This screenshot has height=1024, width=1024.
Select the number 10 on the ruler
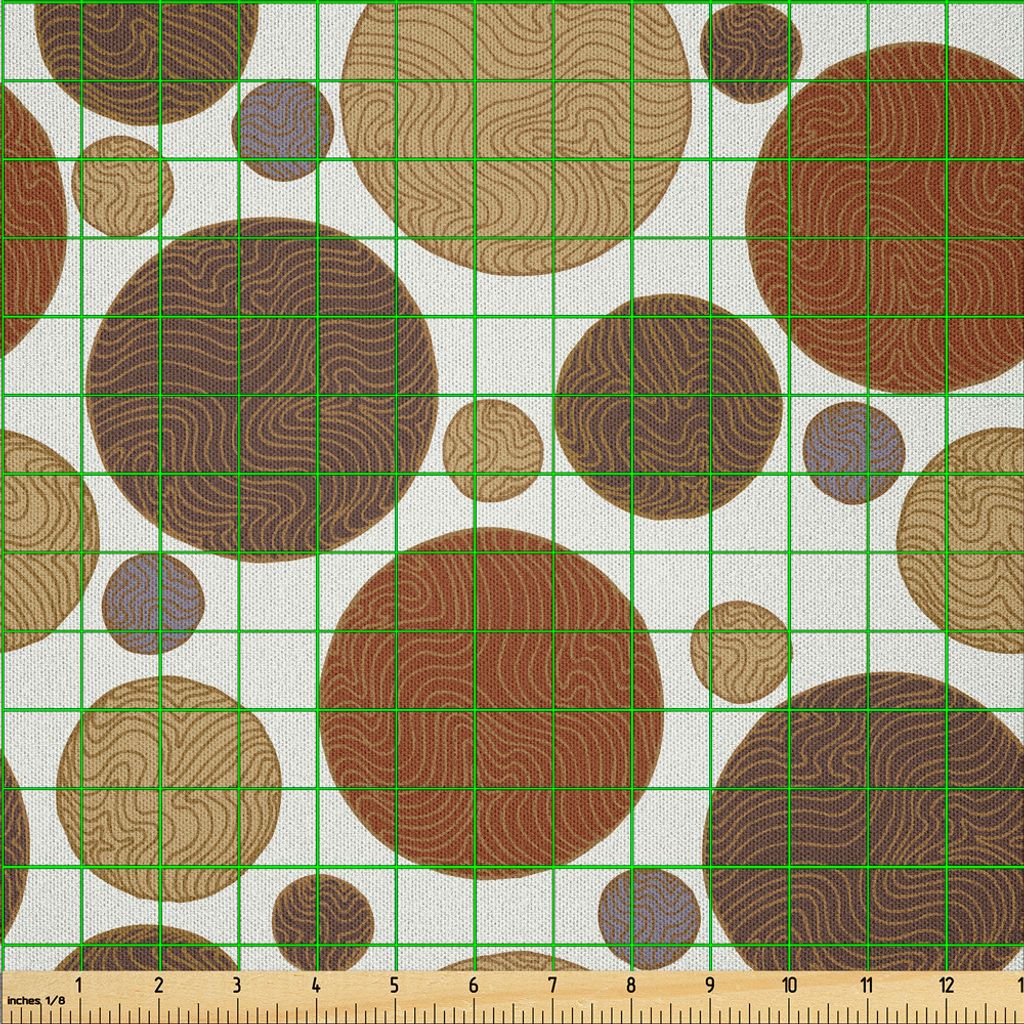pyautogui.click(x=789, y=985)
